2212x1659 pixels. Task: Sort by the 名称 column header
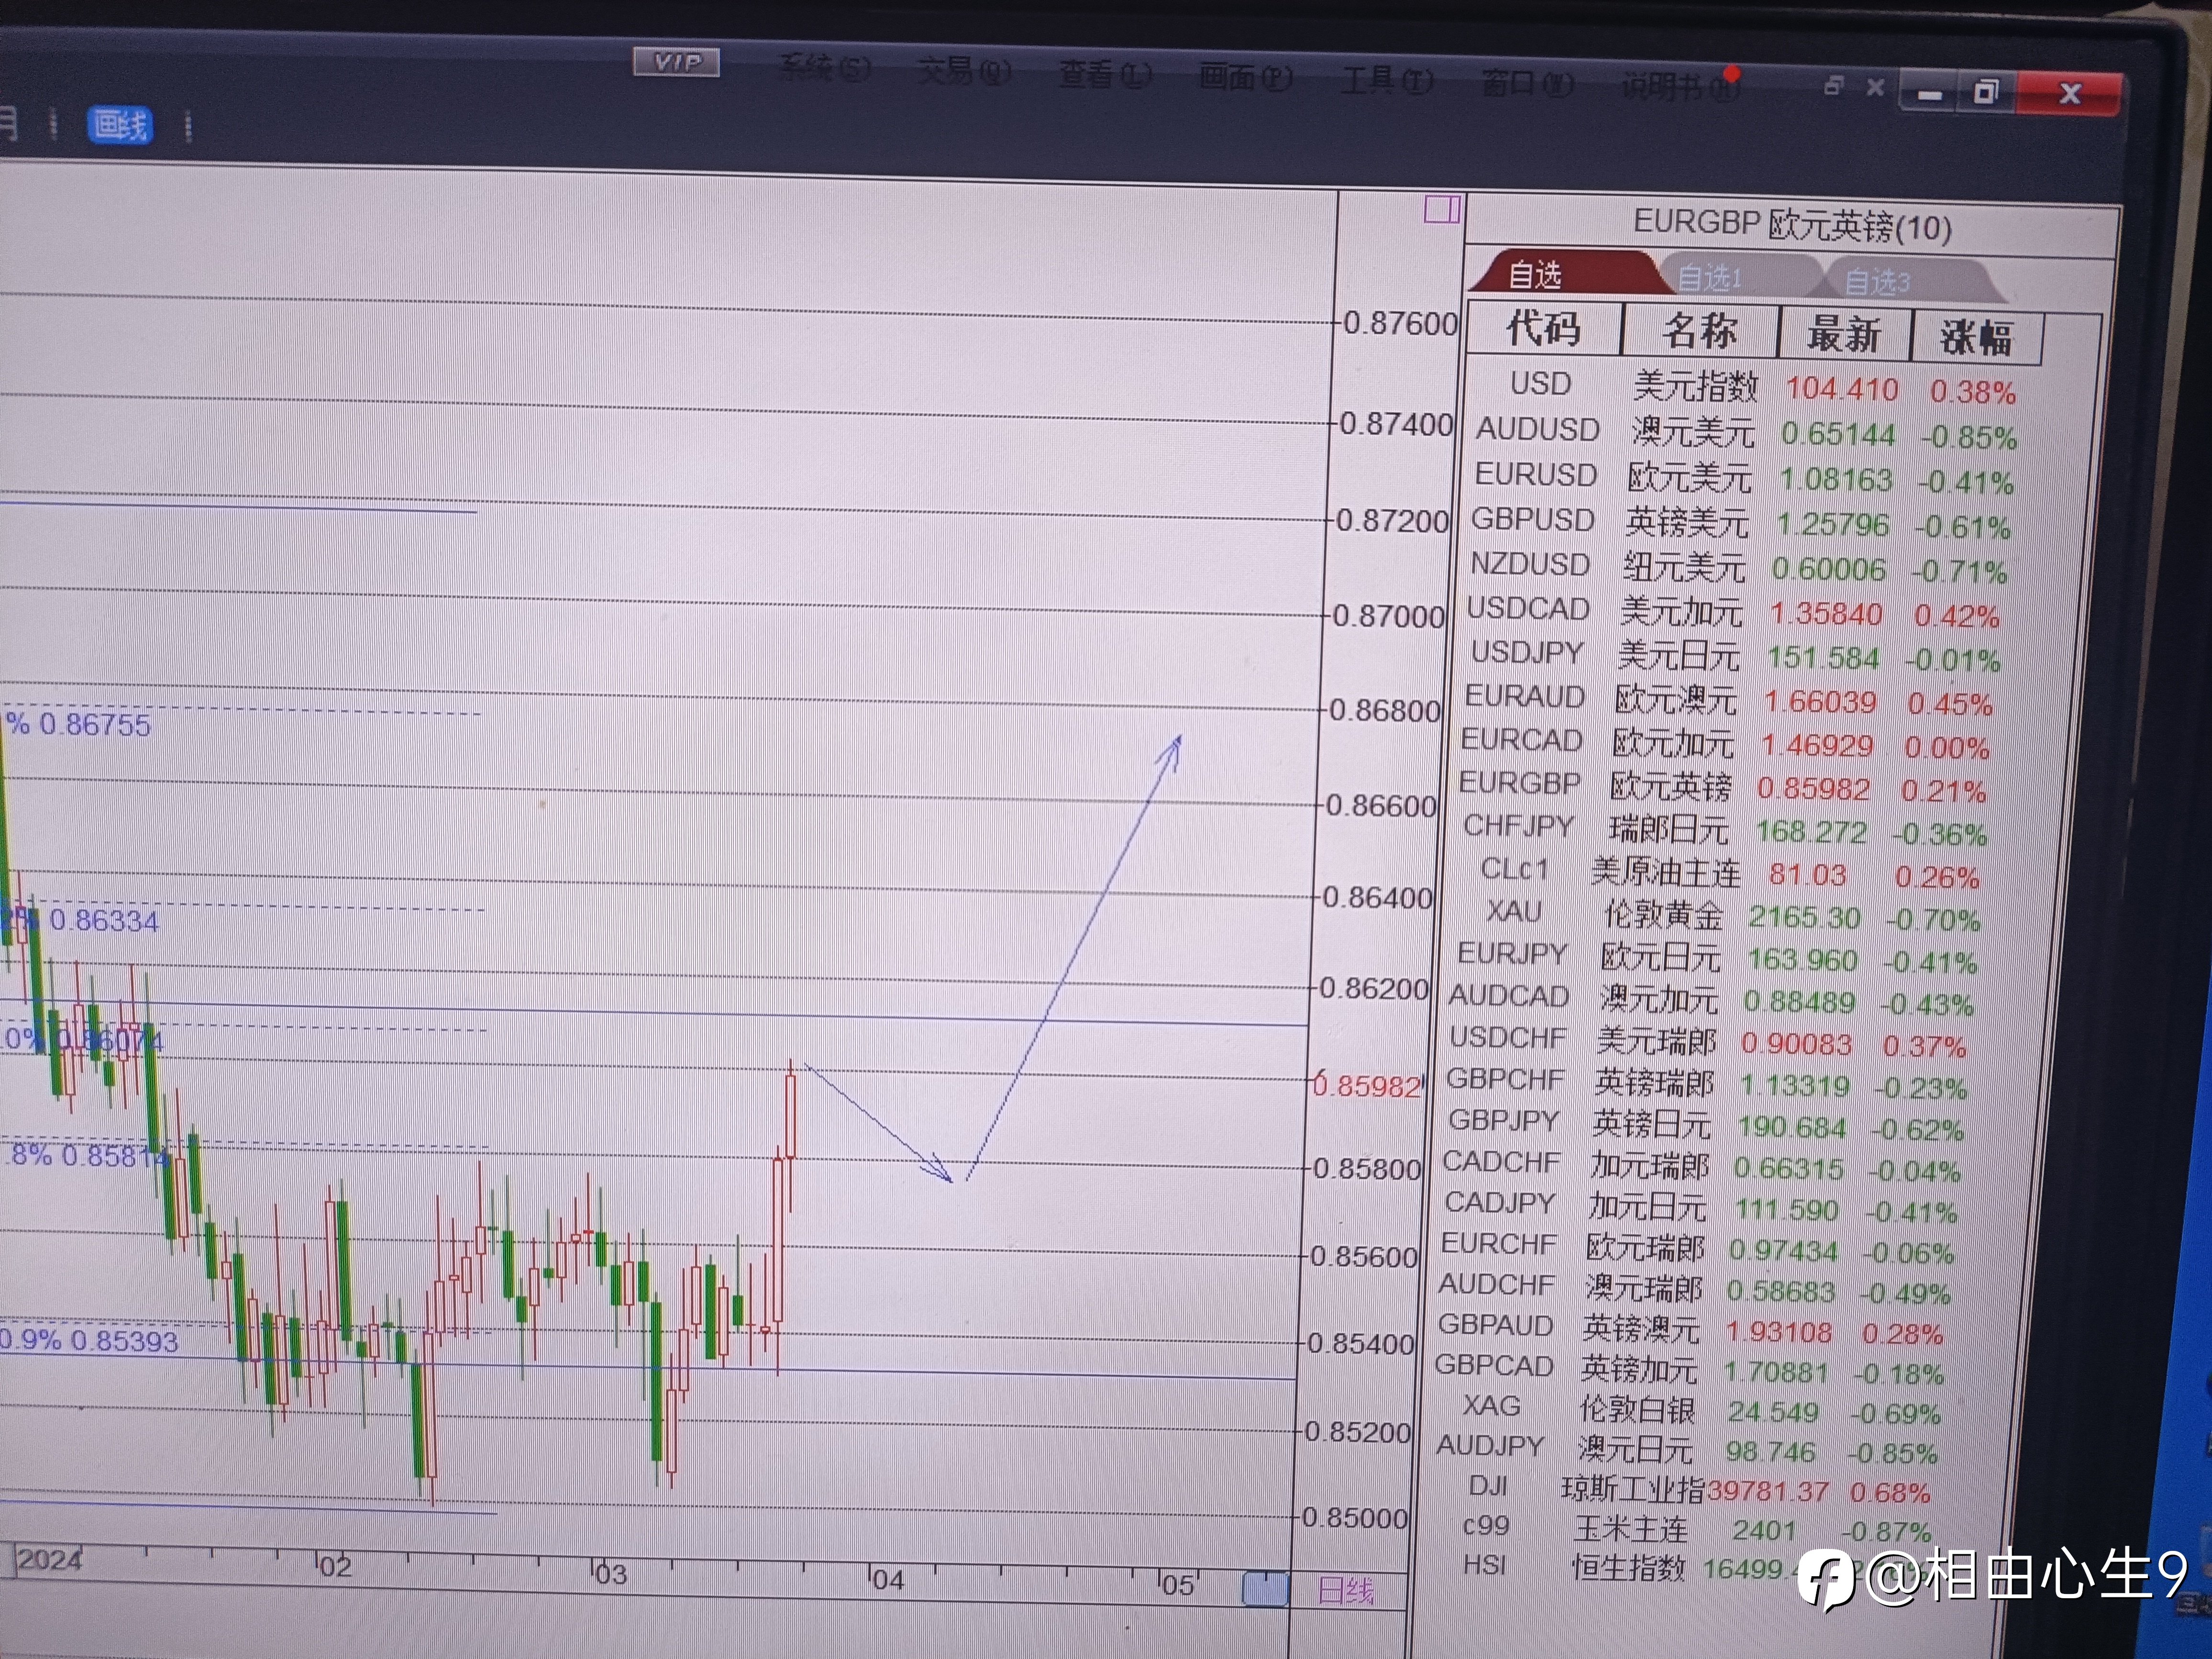pos(1700,331)
